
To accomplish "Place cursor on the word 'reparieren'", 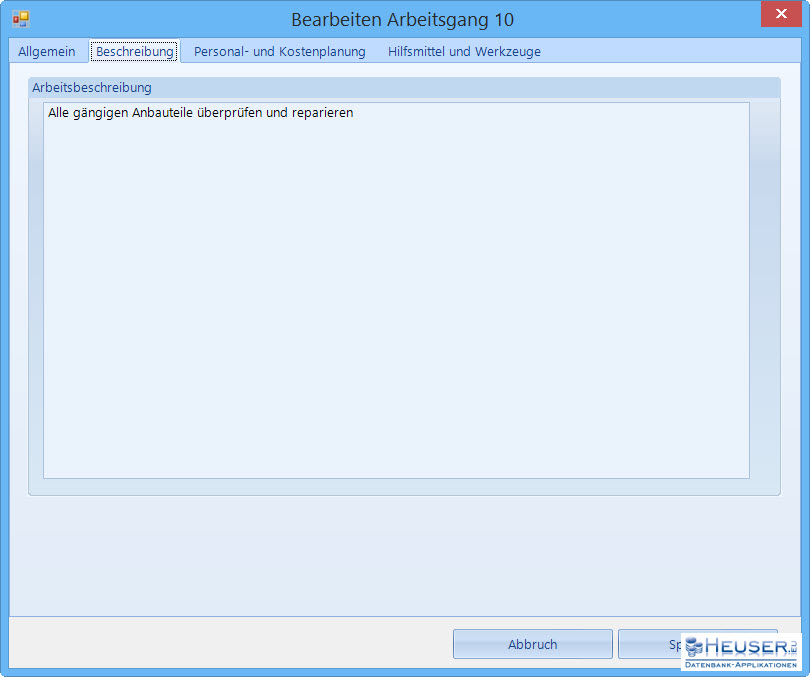I will pos(322,113).
